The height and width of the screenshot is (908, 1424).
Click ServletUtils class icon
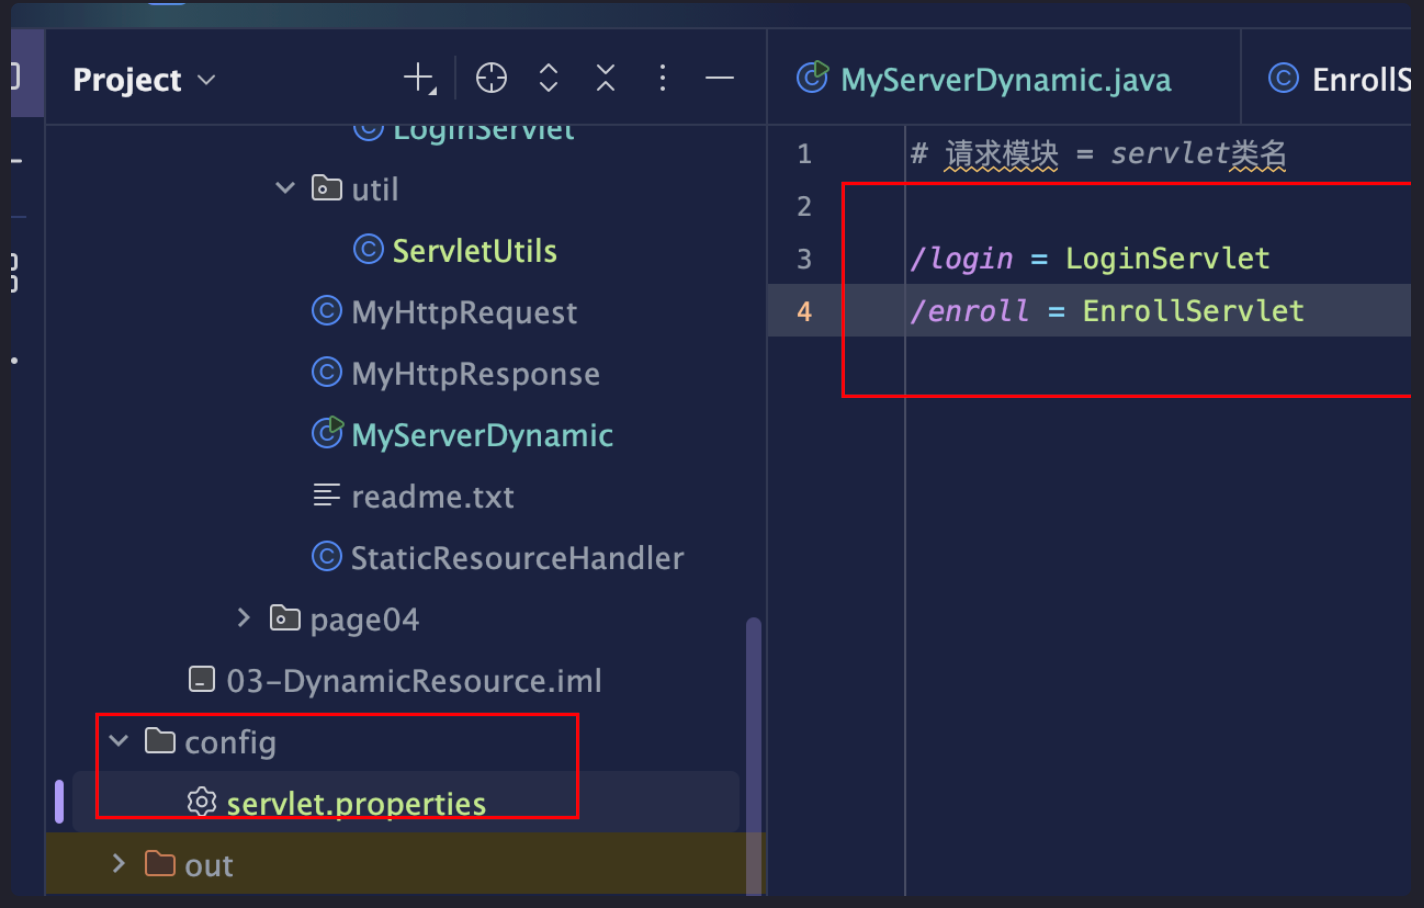click(368, 249)
